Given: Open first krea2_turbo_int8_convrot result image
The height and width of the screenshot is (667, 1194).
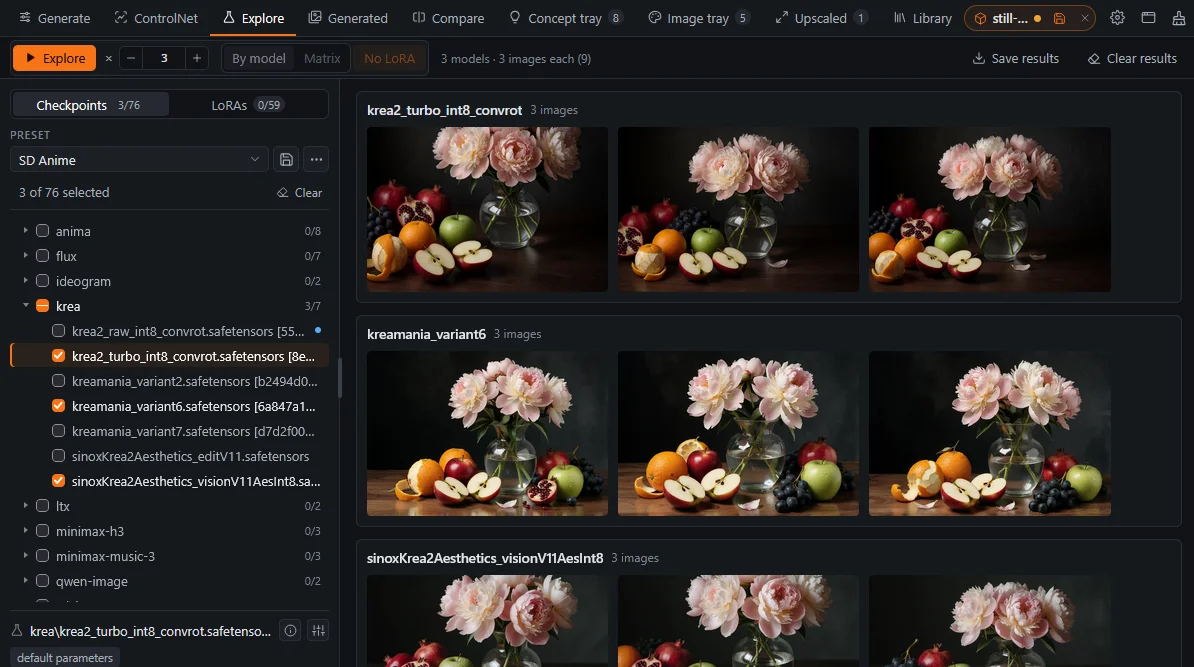Looking at the screenshot, I should point(487,209).
